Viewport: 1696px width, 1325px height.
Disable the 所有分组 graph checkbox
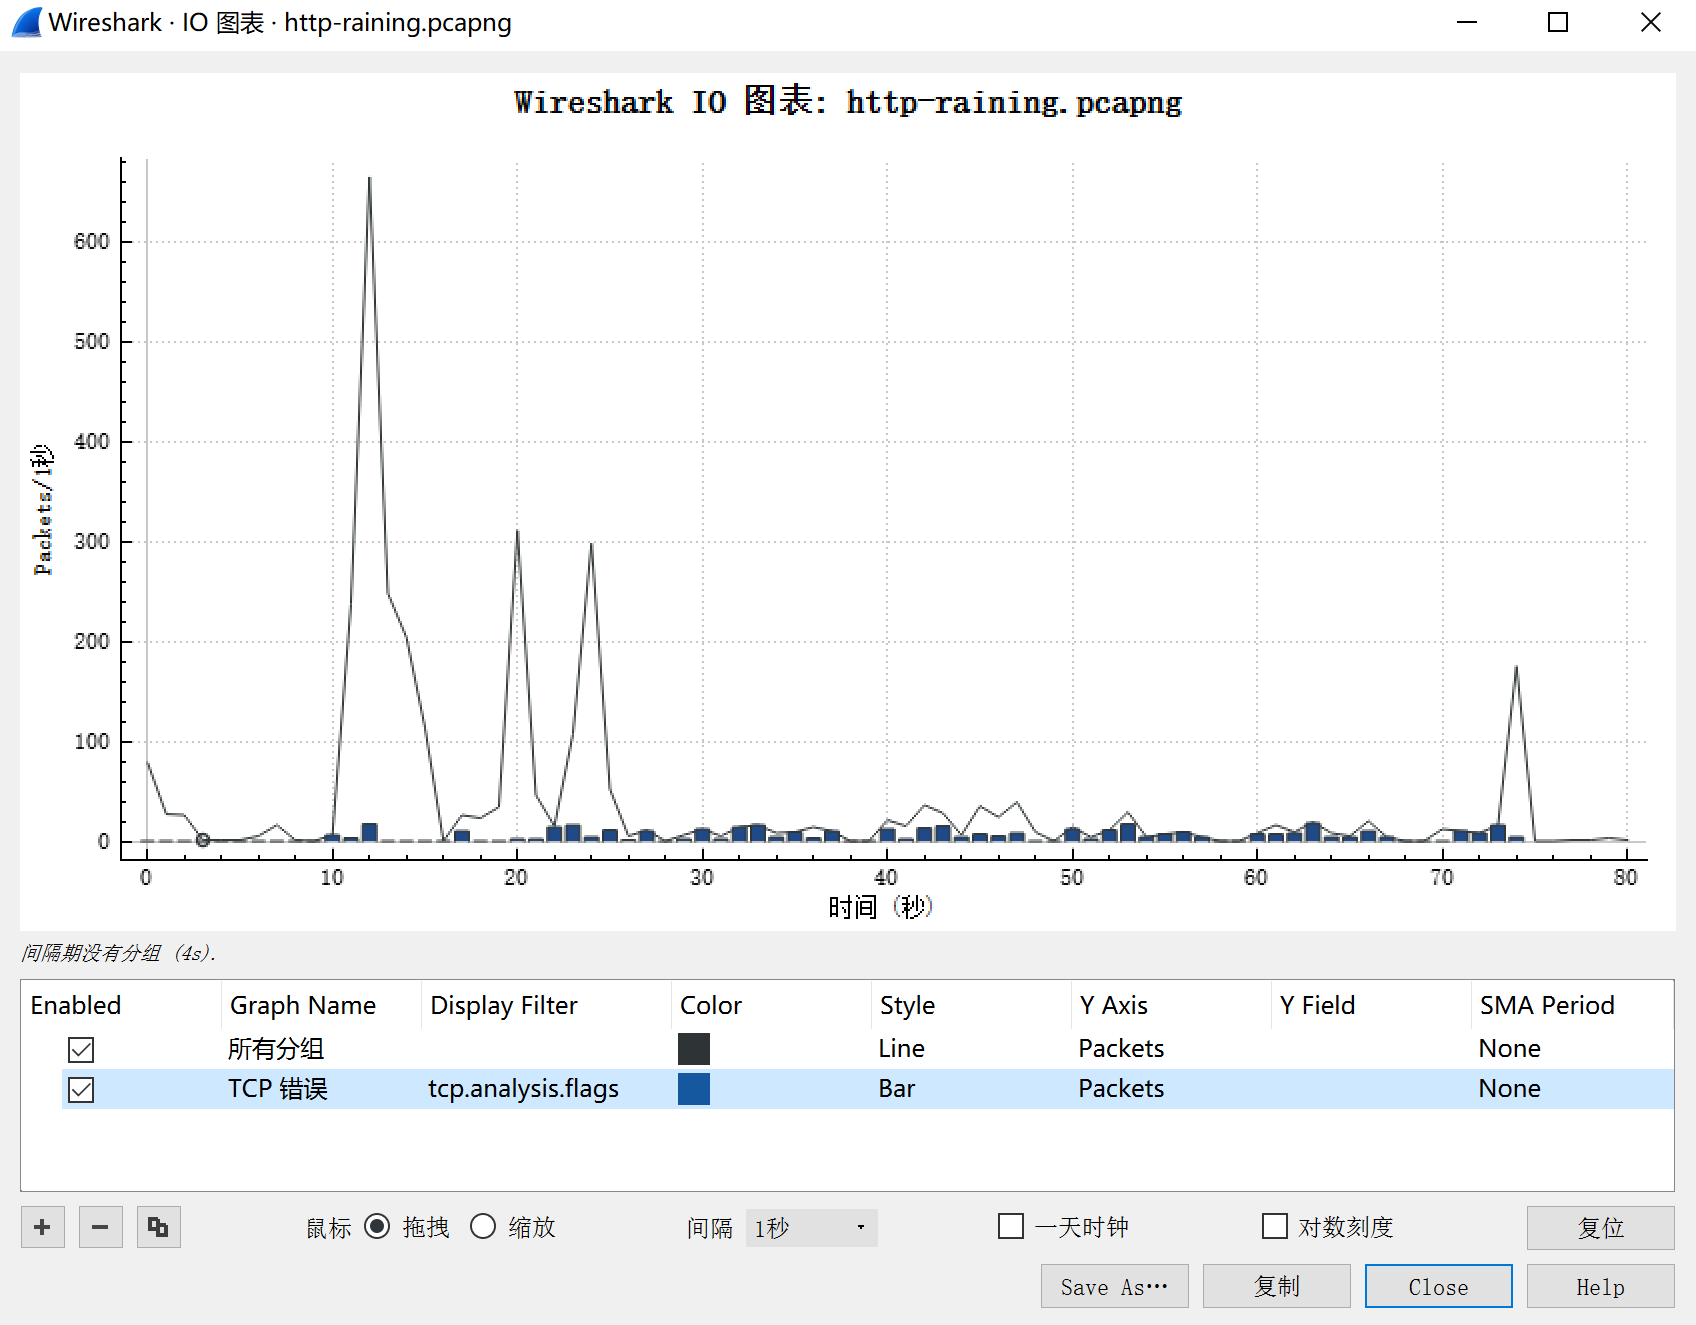[81, 1049]
